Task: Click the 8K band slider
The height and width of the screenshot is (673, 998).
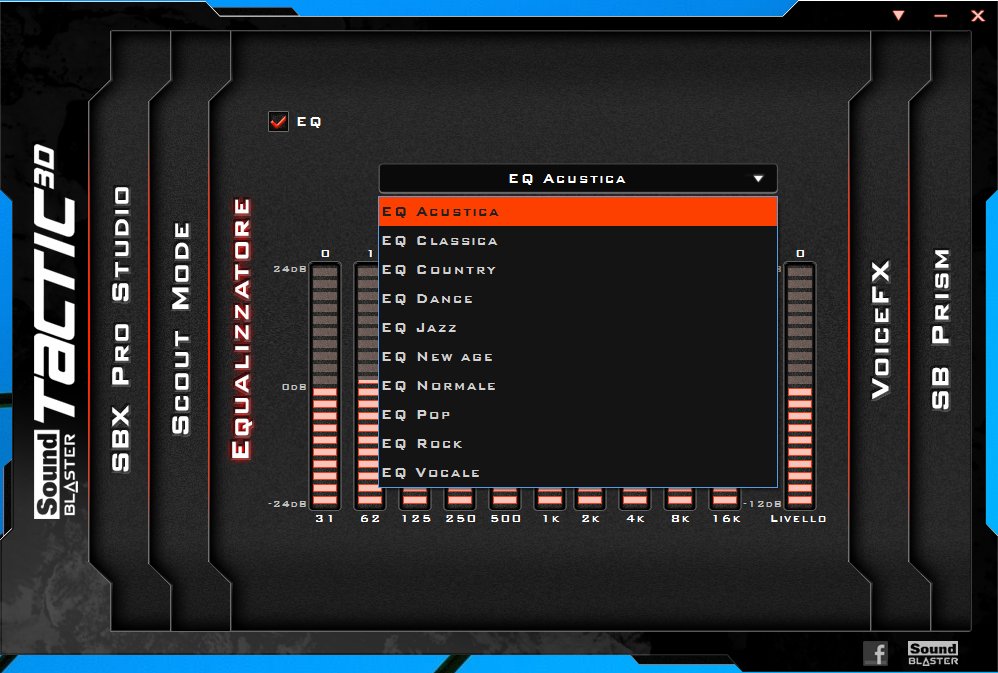Action: [x=680, y=499]
